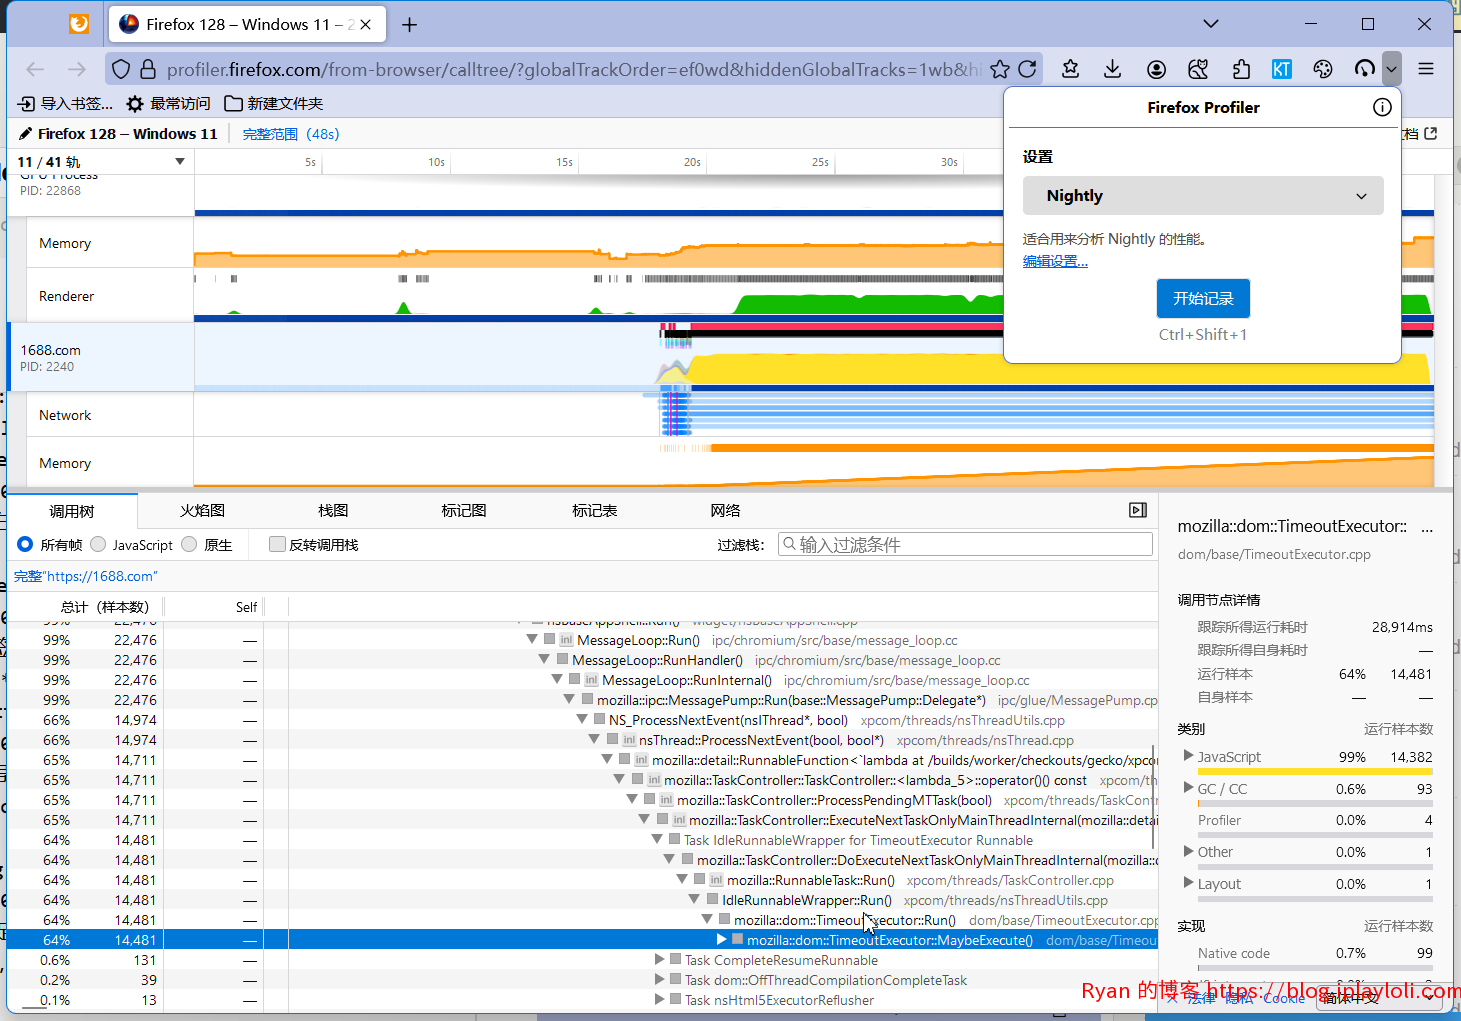1461x1021 pixels.
Task: Click the filter stacks search field
Action: [965, 544]
